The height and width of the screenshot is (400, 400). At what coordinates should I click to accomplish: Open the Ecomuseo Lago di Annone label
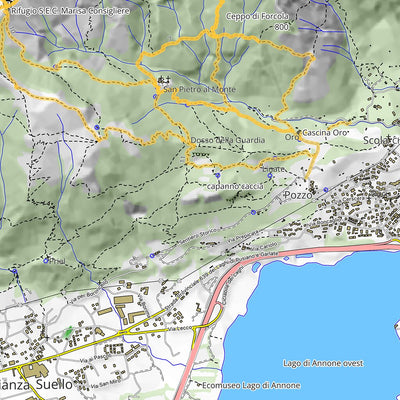click(251, 386)
